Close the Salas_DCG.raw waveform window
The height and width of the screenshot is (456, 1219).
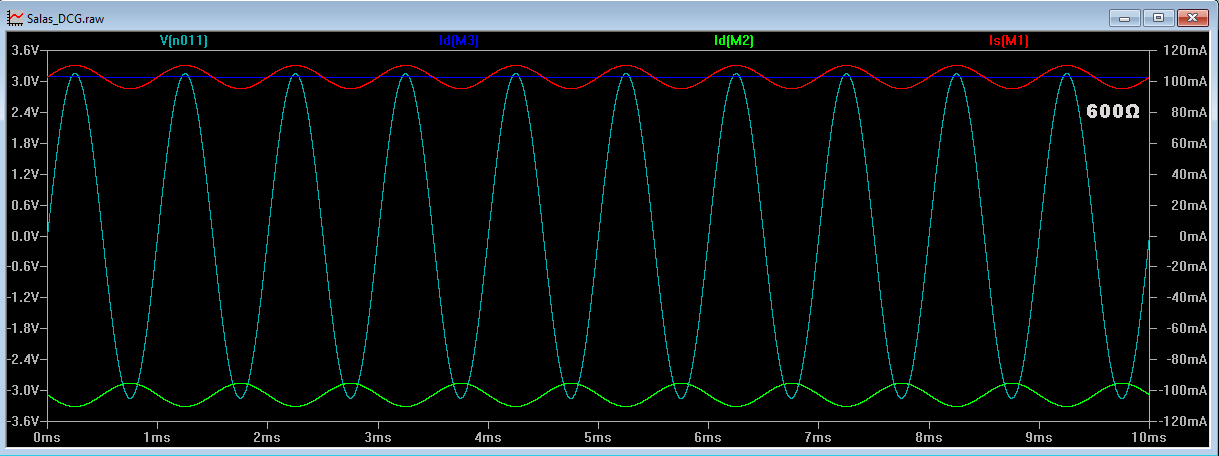pos(1191,17)
